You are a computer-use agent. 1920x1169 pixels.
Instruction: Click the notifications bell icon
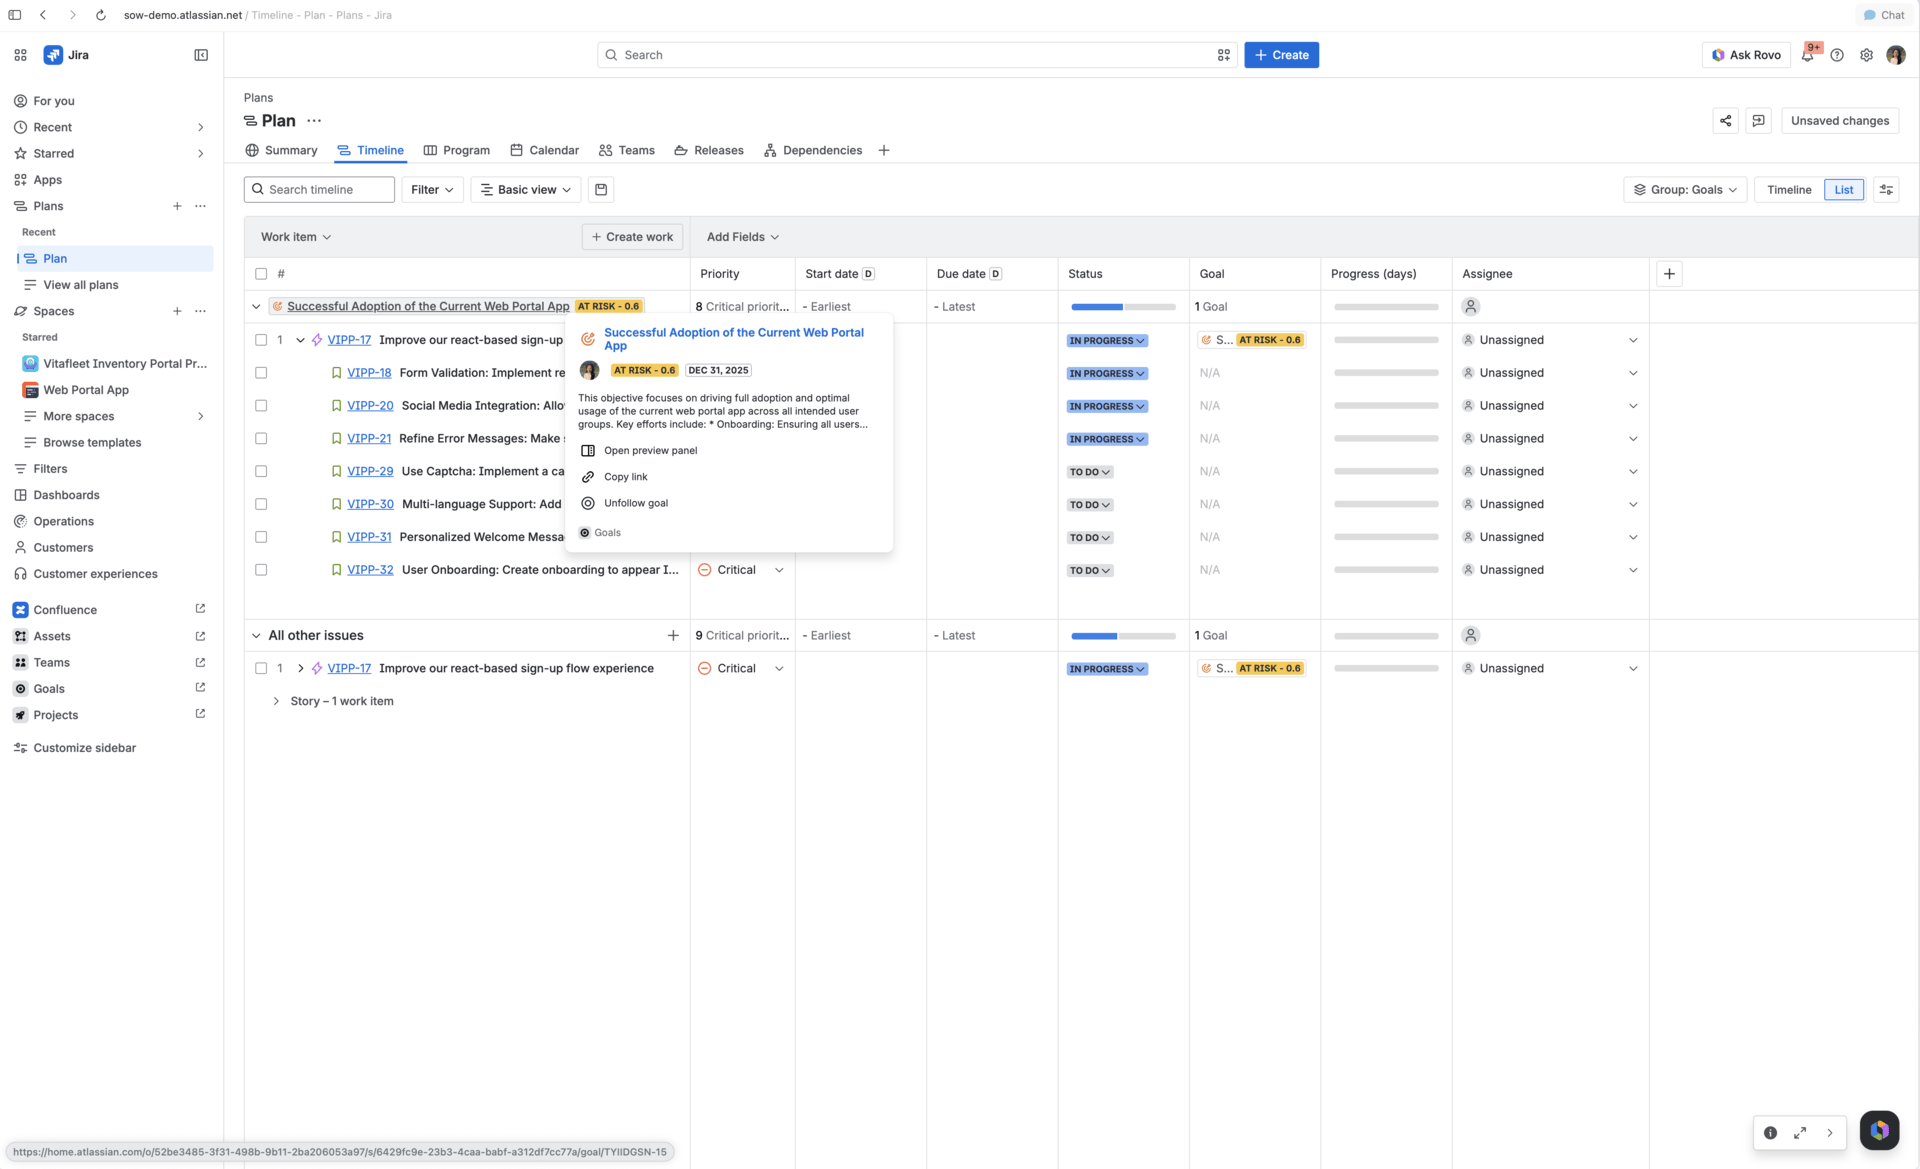1807,55
